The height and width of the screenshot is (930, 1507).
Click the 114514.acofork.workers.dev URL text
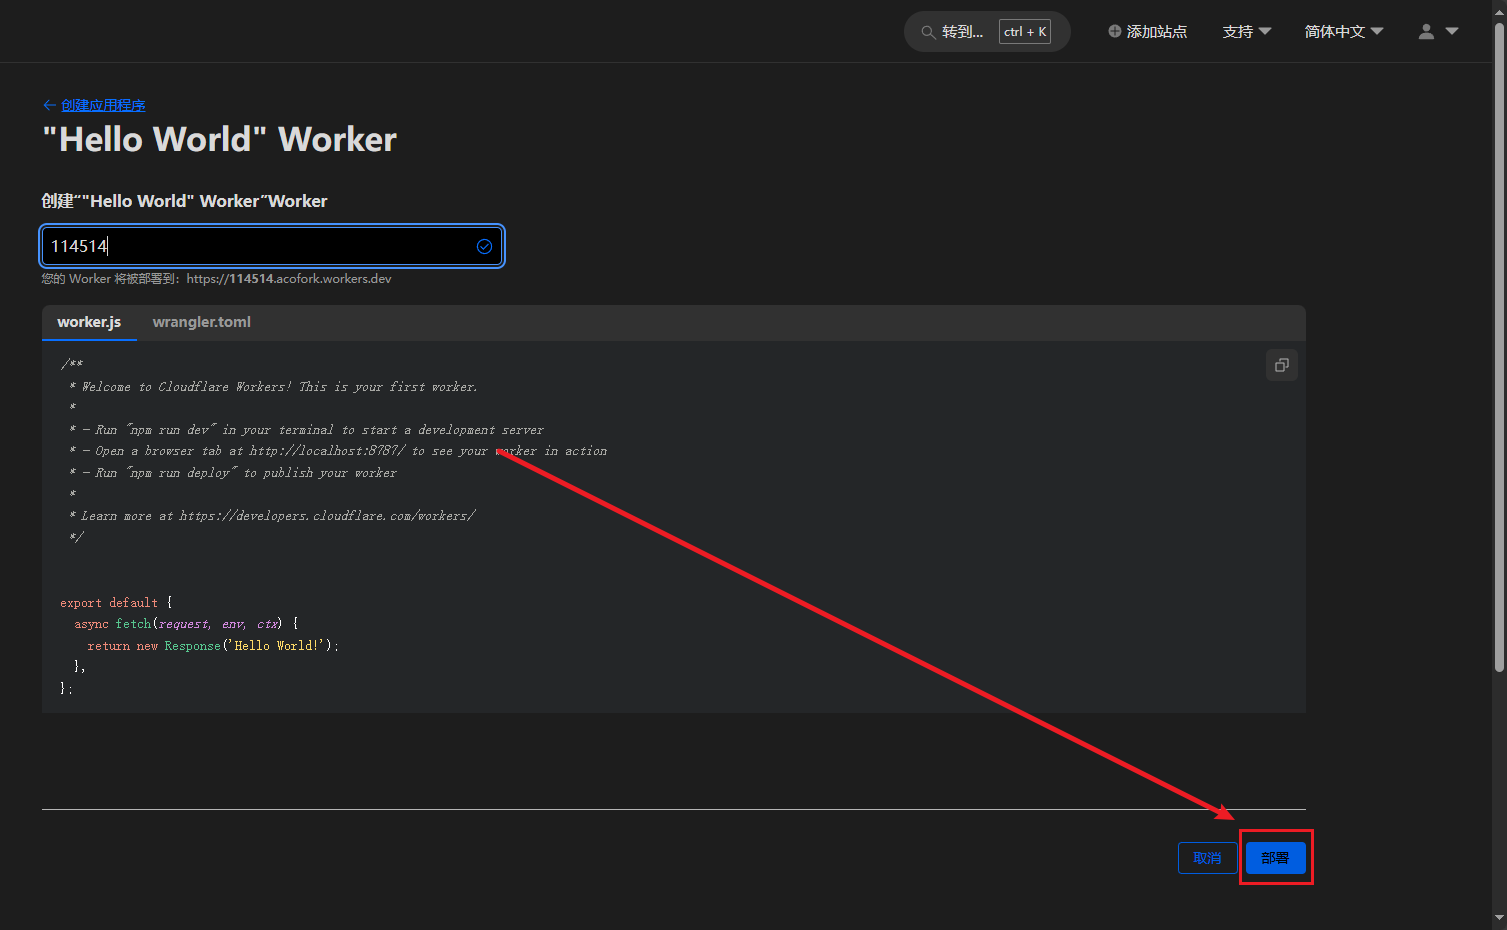[289, 279]
